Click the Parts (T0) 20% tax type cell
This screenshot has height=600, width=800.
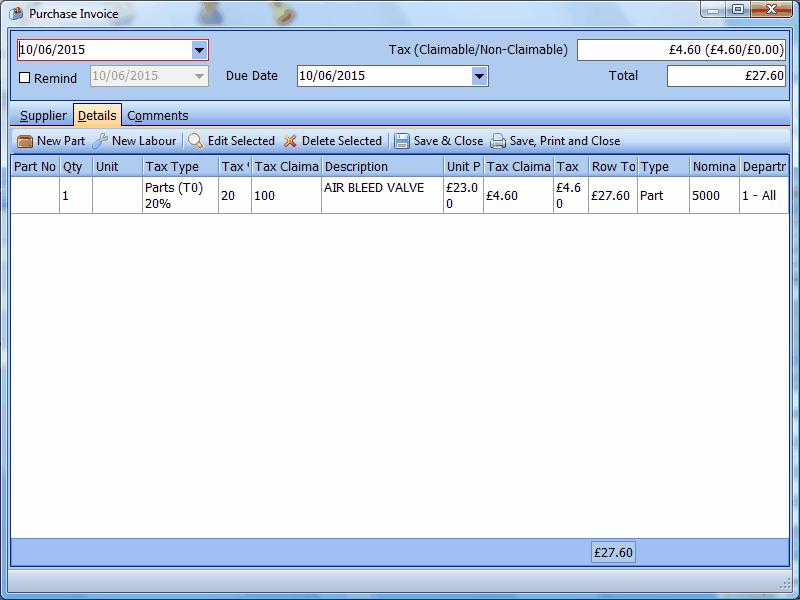click(x=181, y=195)
